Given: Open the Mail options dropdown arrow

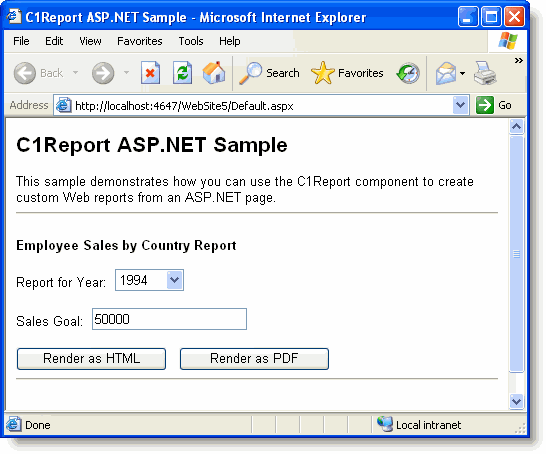Looking at the screenshot, I should tap(462, 73).
